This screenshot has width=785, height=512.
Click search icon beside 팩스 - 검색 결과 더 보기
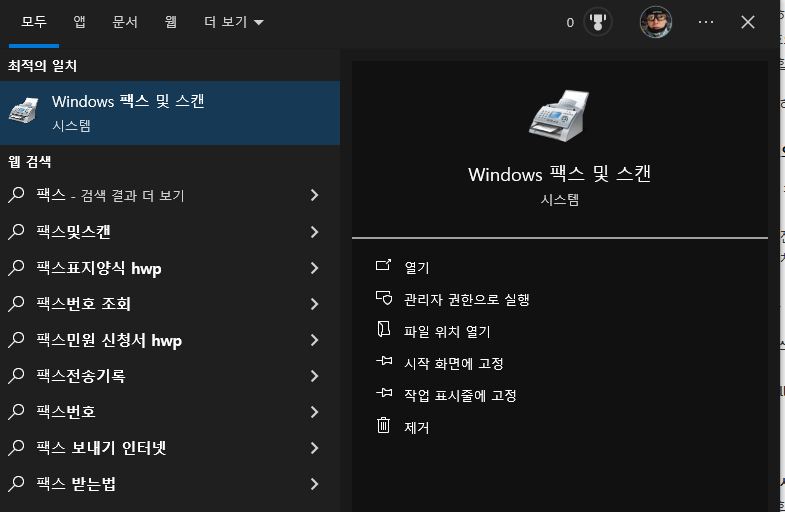click(16, 195)
